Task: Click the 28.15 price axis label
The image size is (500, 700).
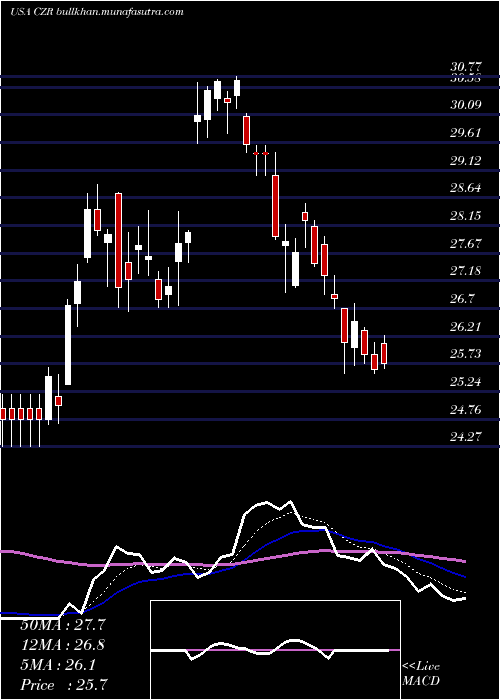Action: coord(466,216)
